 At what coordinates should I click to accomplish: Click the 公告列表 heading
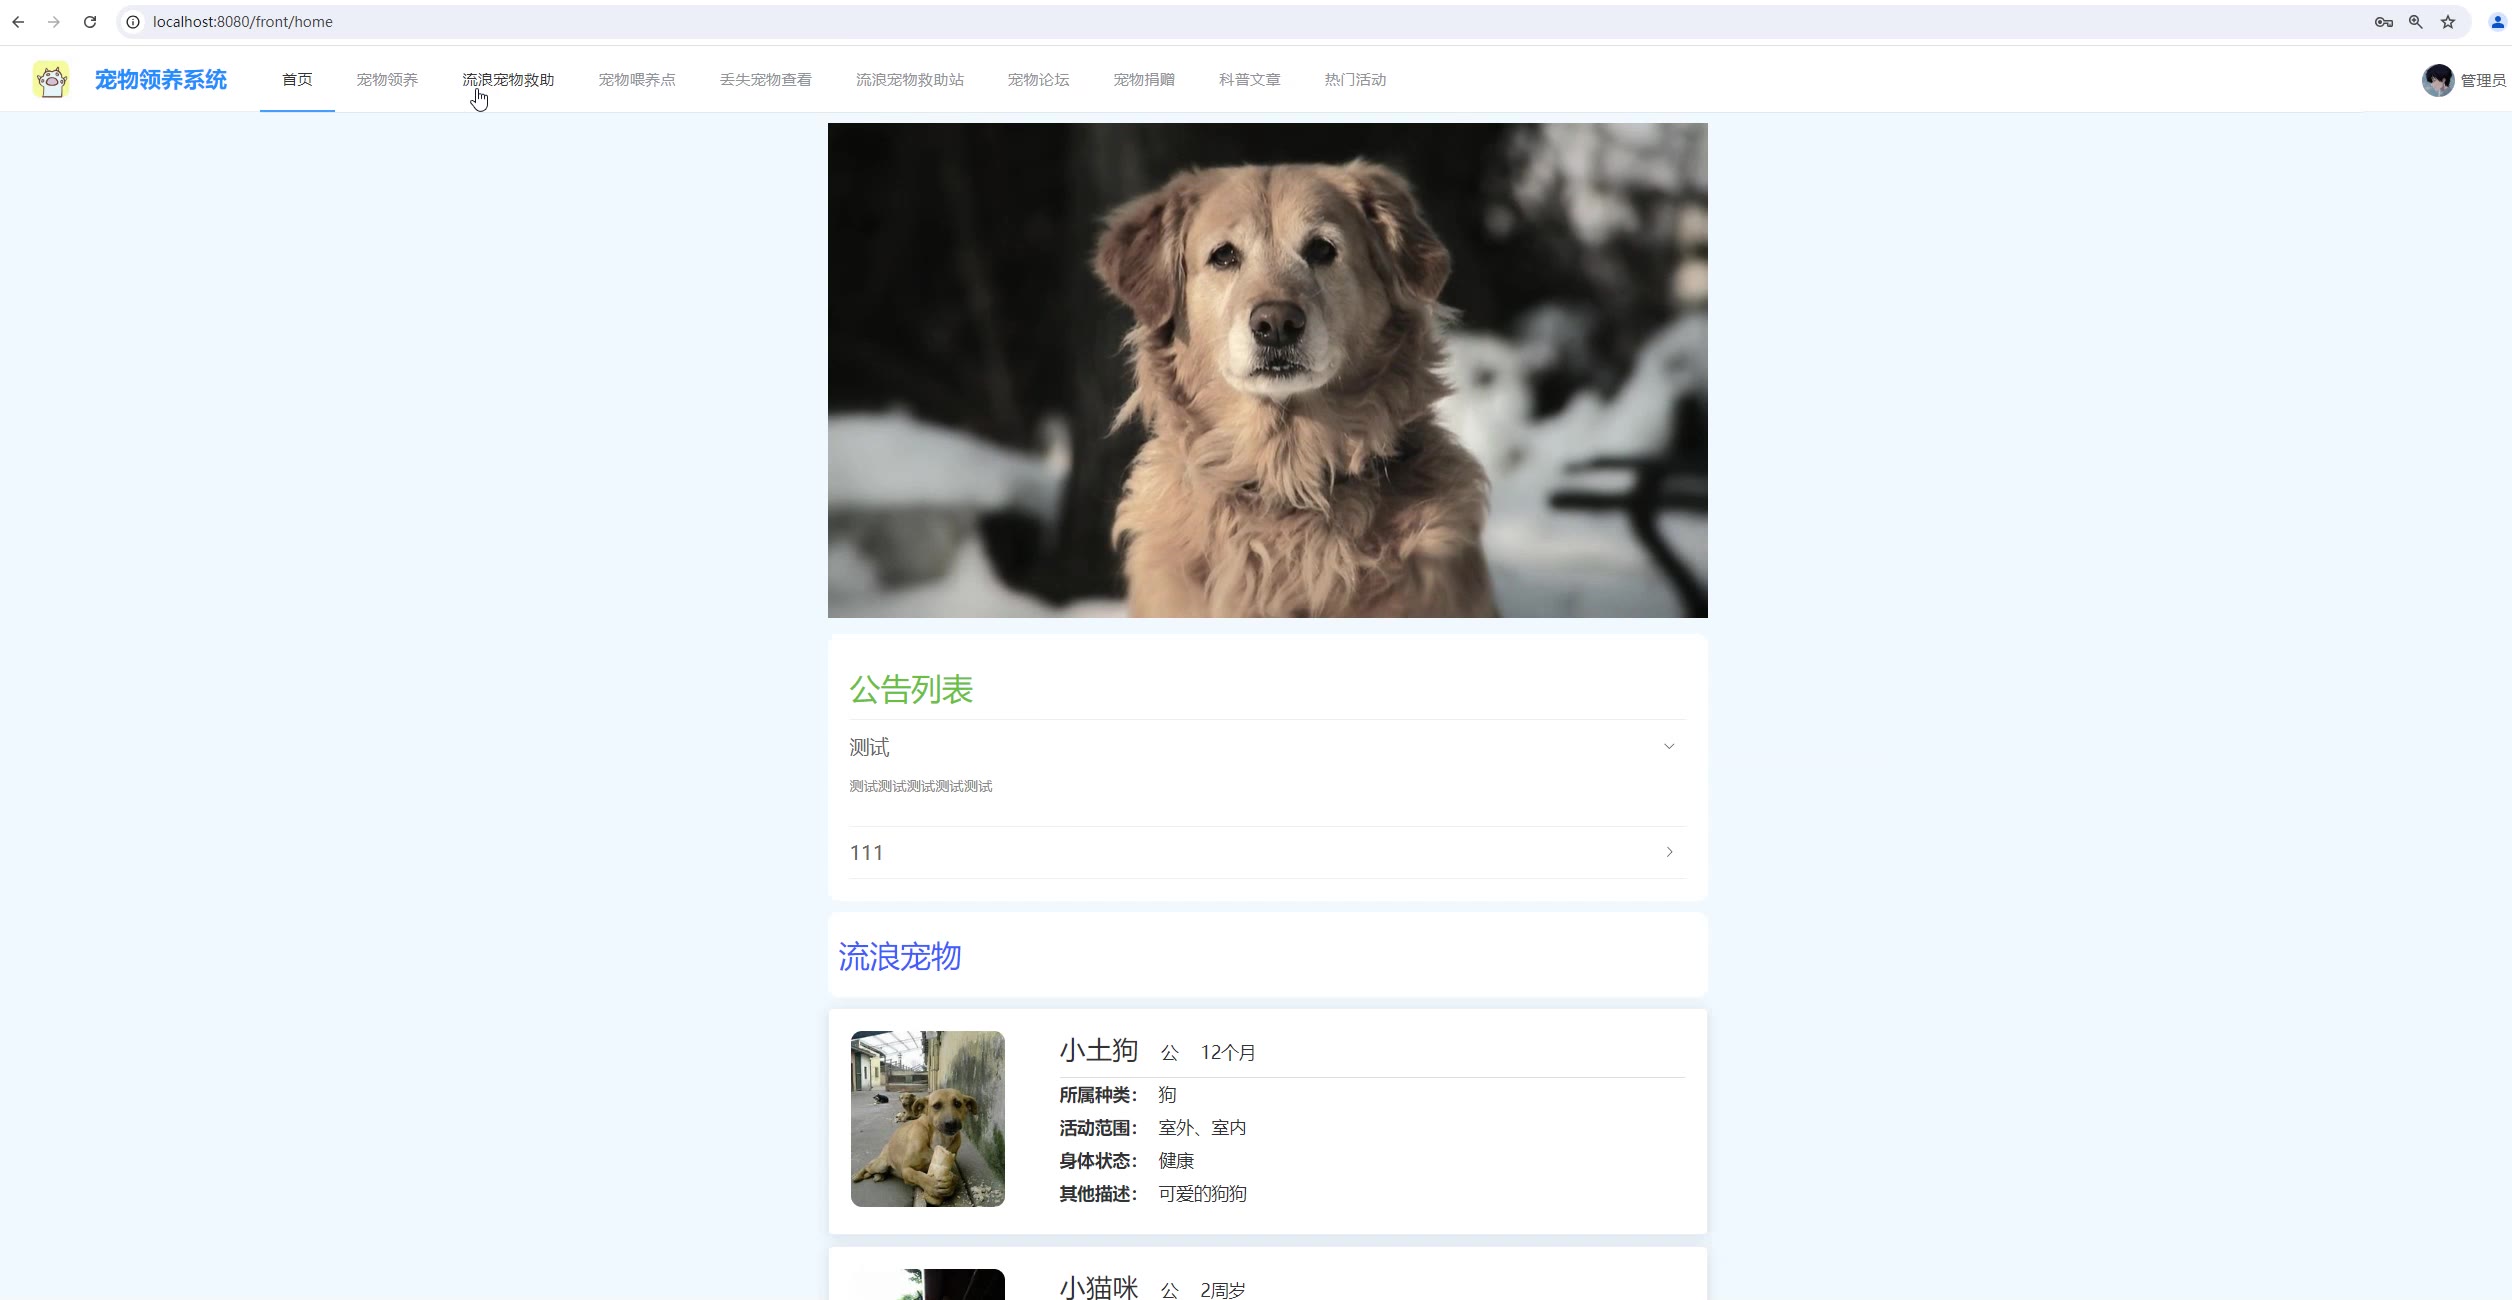point(911,689)
